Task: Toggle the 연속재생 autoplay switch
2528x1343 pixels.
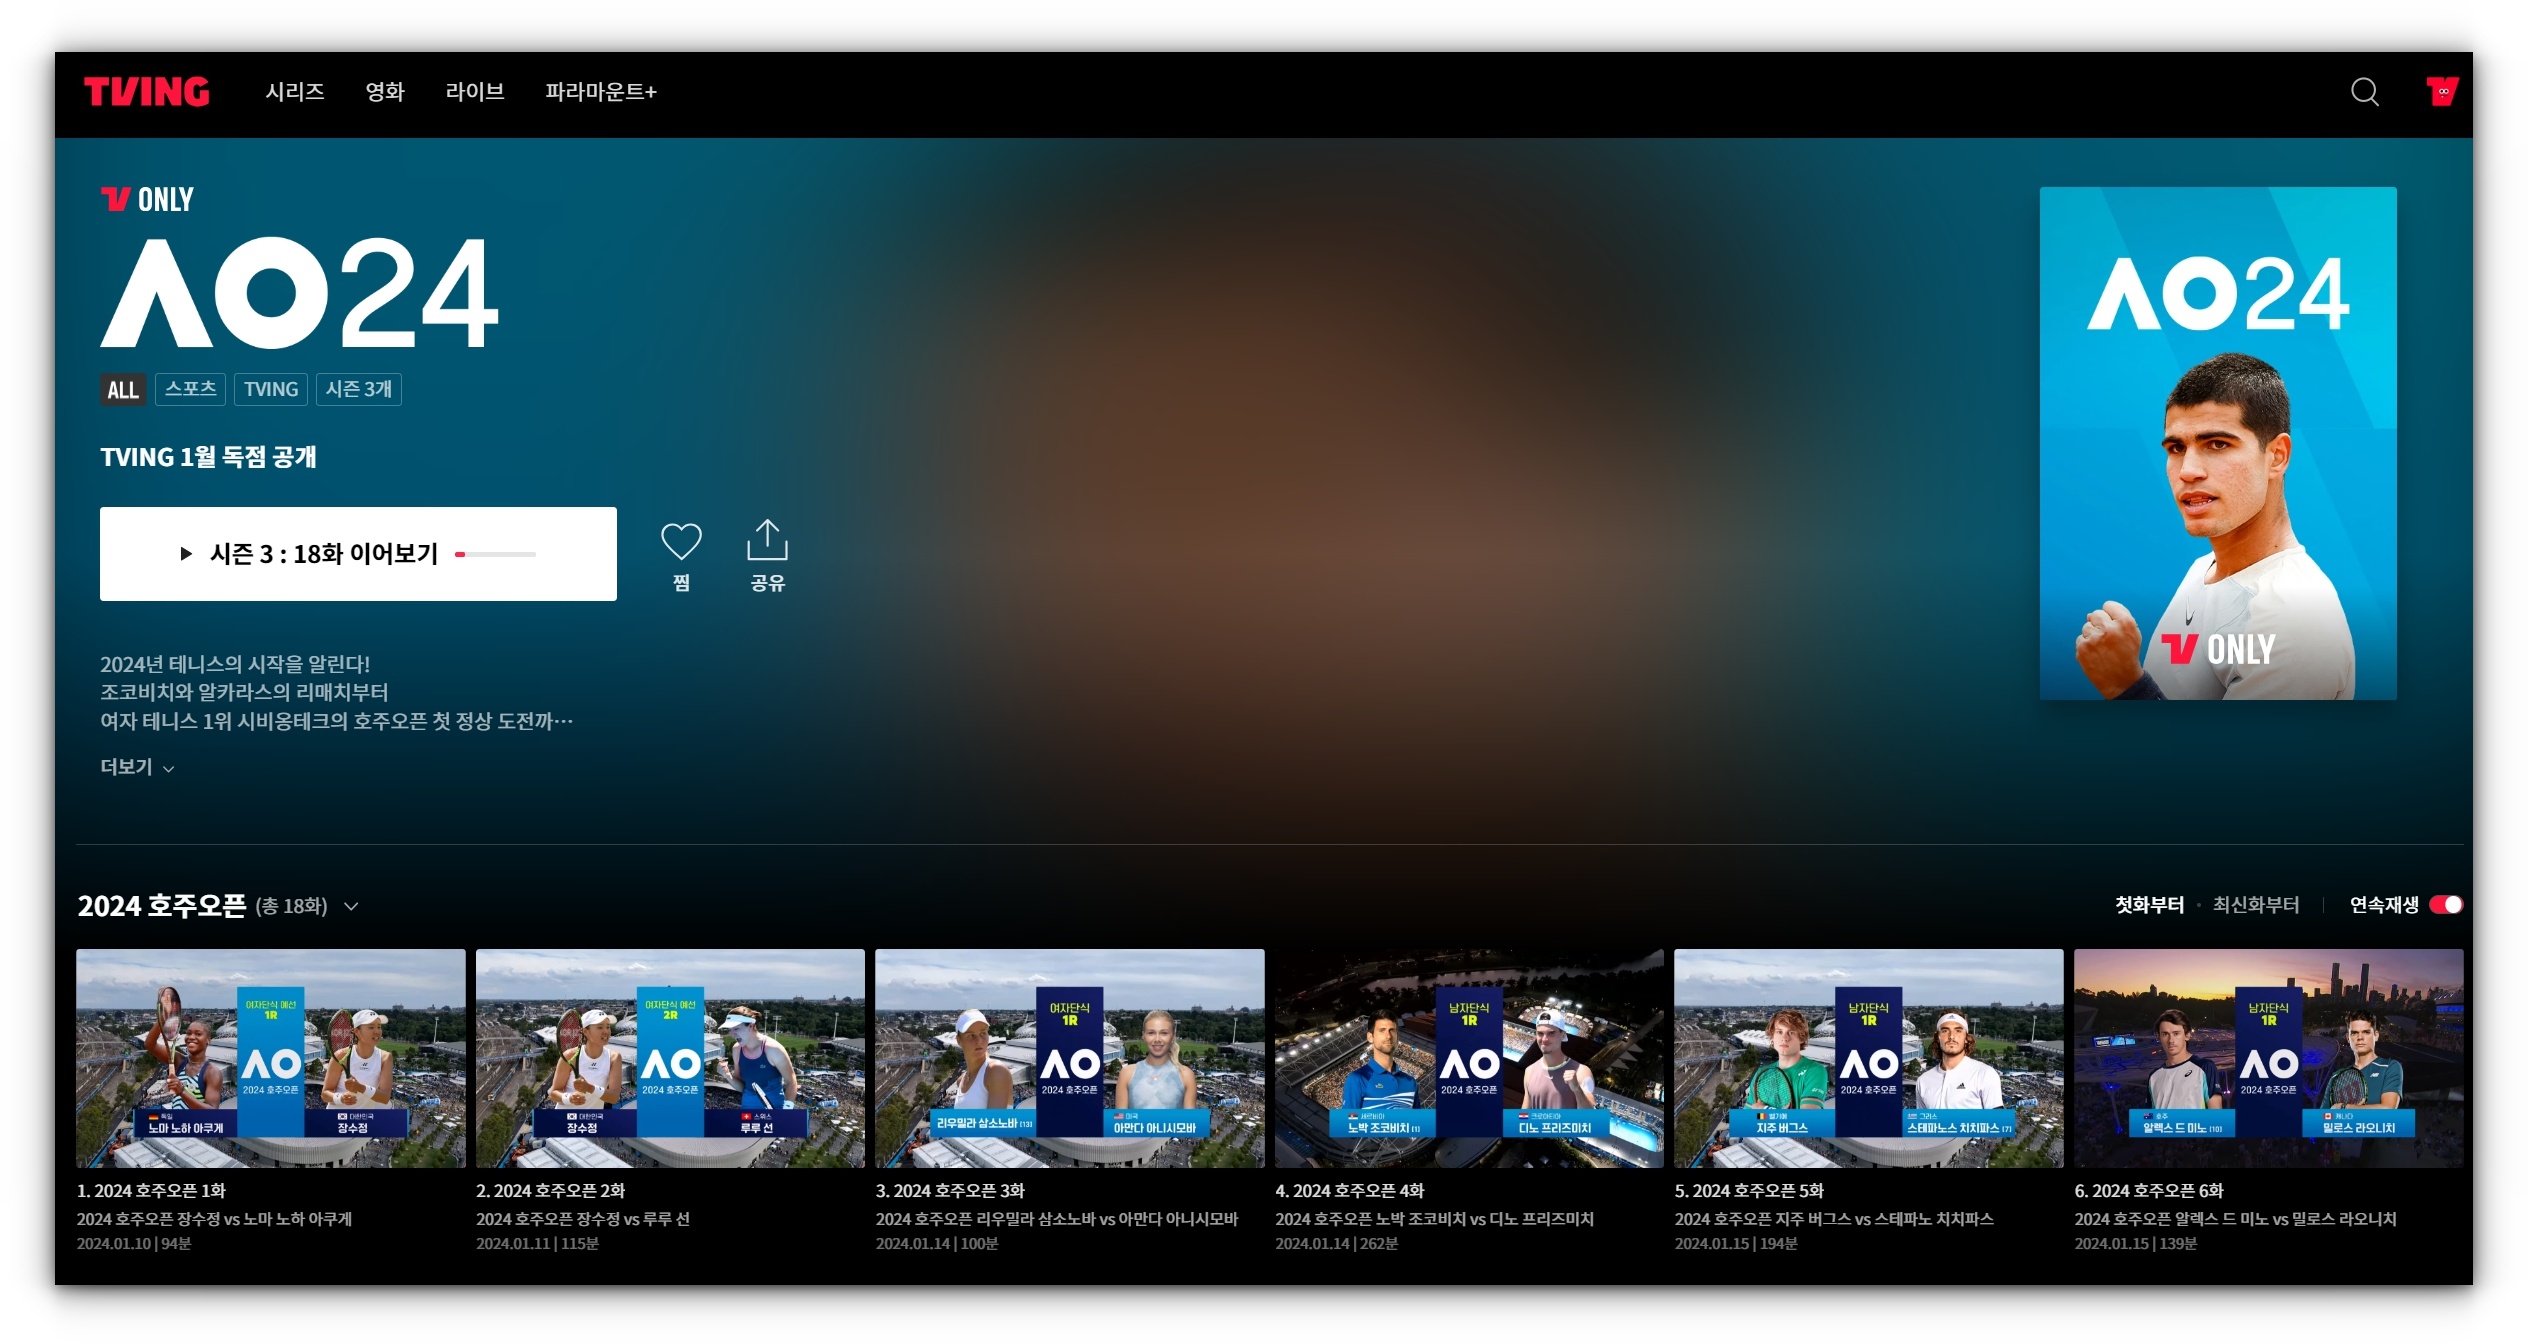Action: (x=2445, y=905)
